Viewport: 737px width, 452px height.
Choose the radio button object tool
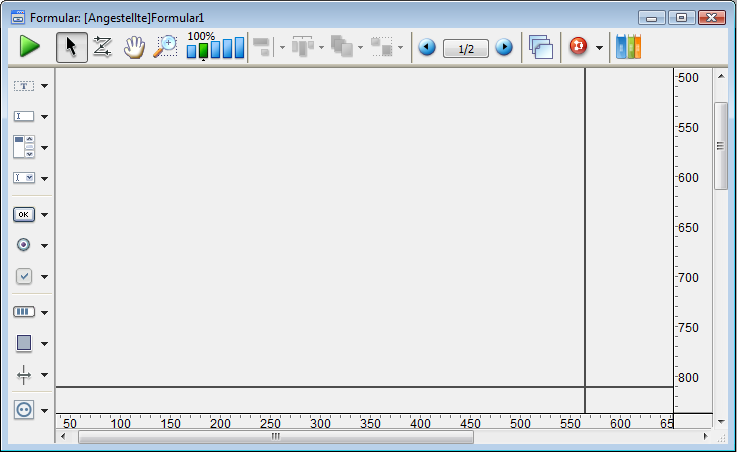point(24,245)
